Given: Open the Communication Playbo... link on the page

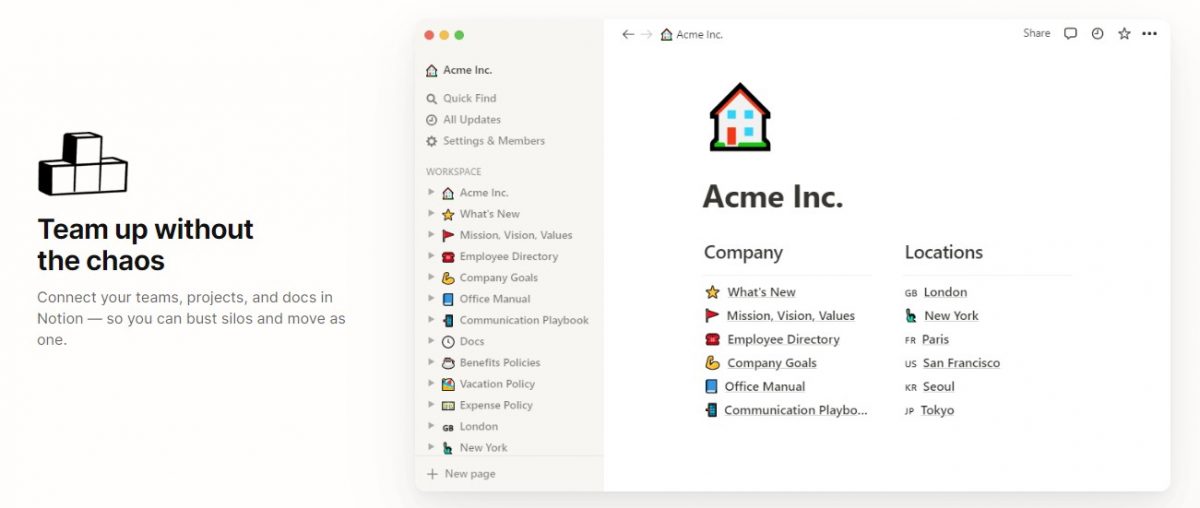Looking at the screenshot, I should click(796, 411).
